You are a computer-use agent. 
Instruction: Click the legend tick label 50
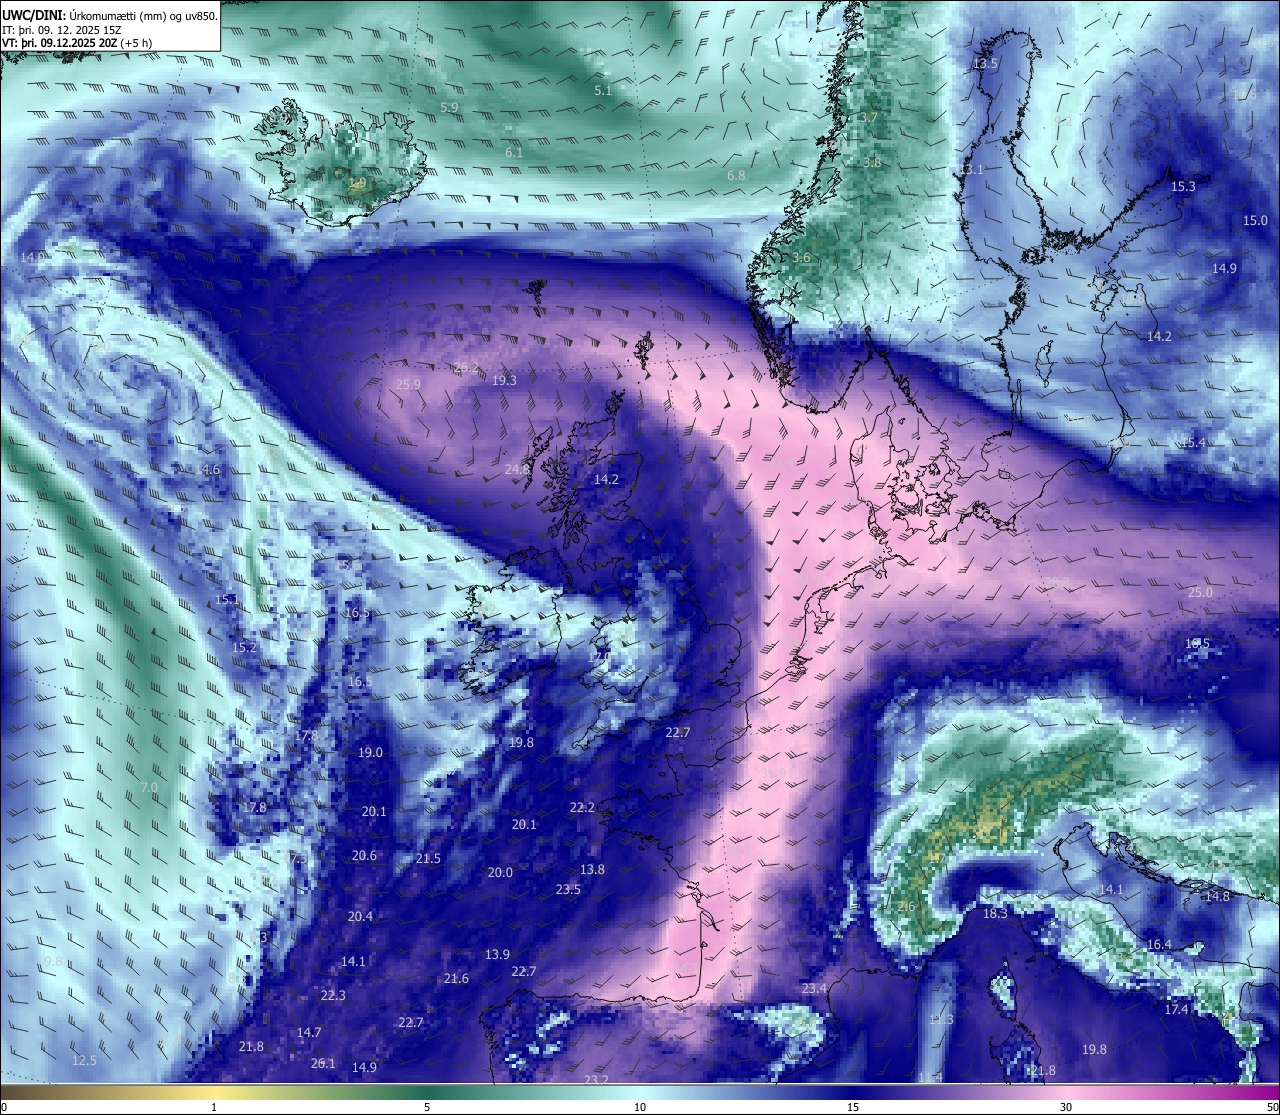click(1271, 1107)
